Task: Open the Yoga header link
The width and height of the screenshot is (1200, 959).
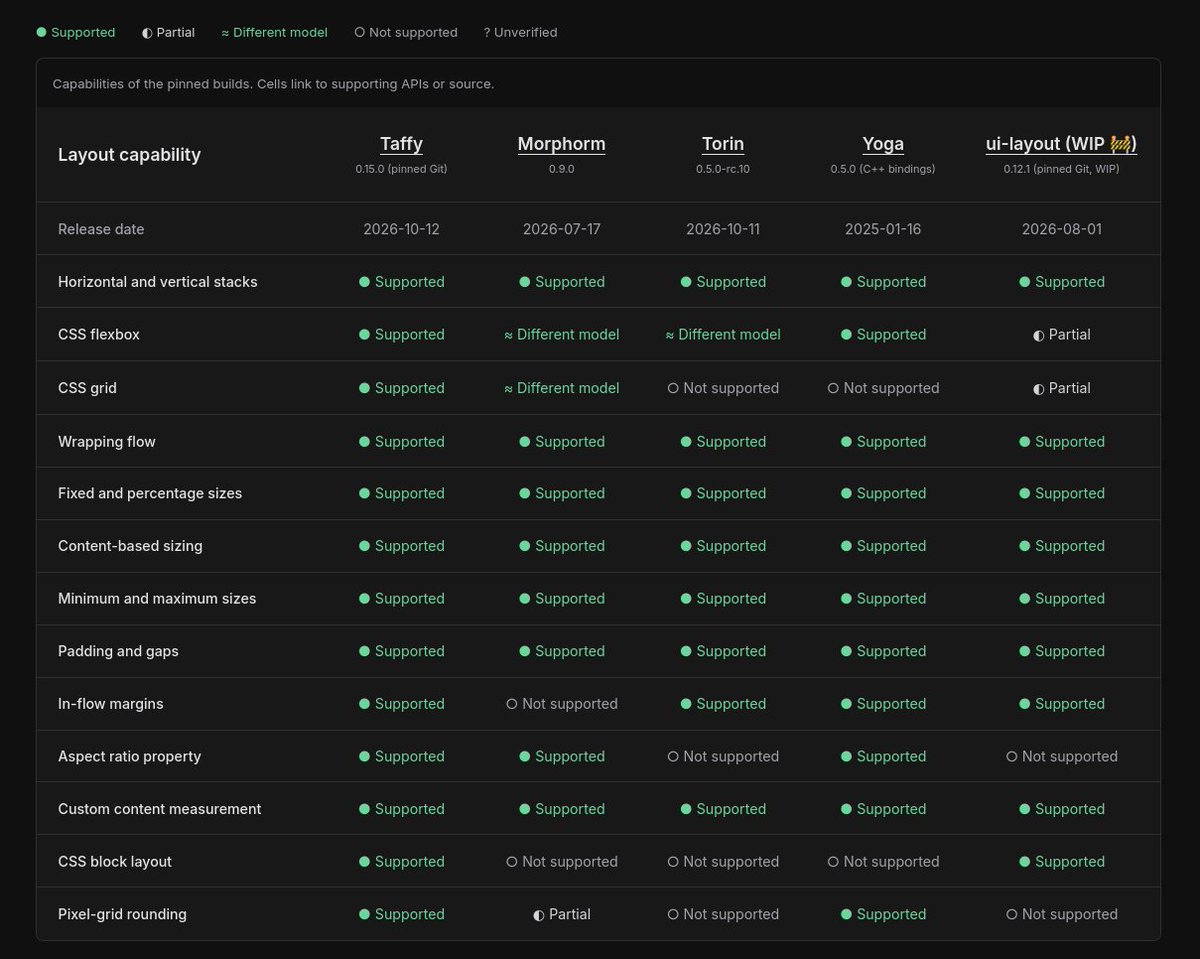Action: pos(883,144)
